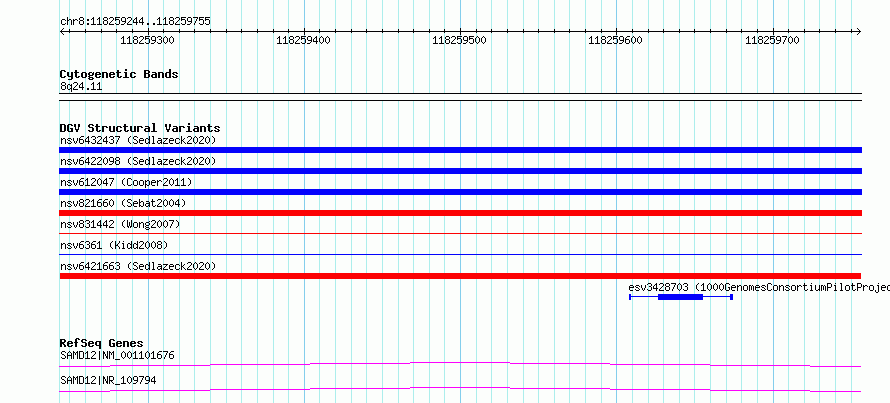Viewport: 890px width, 403px height.
Task: Click the right arrowhead of the ruler
Action: click(859, 32)
